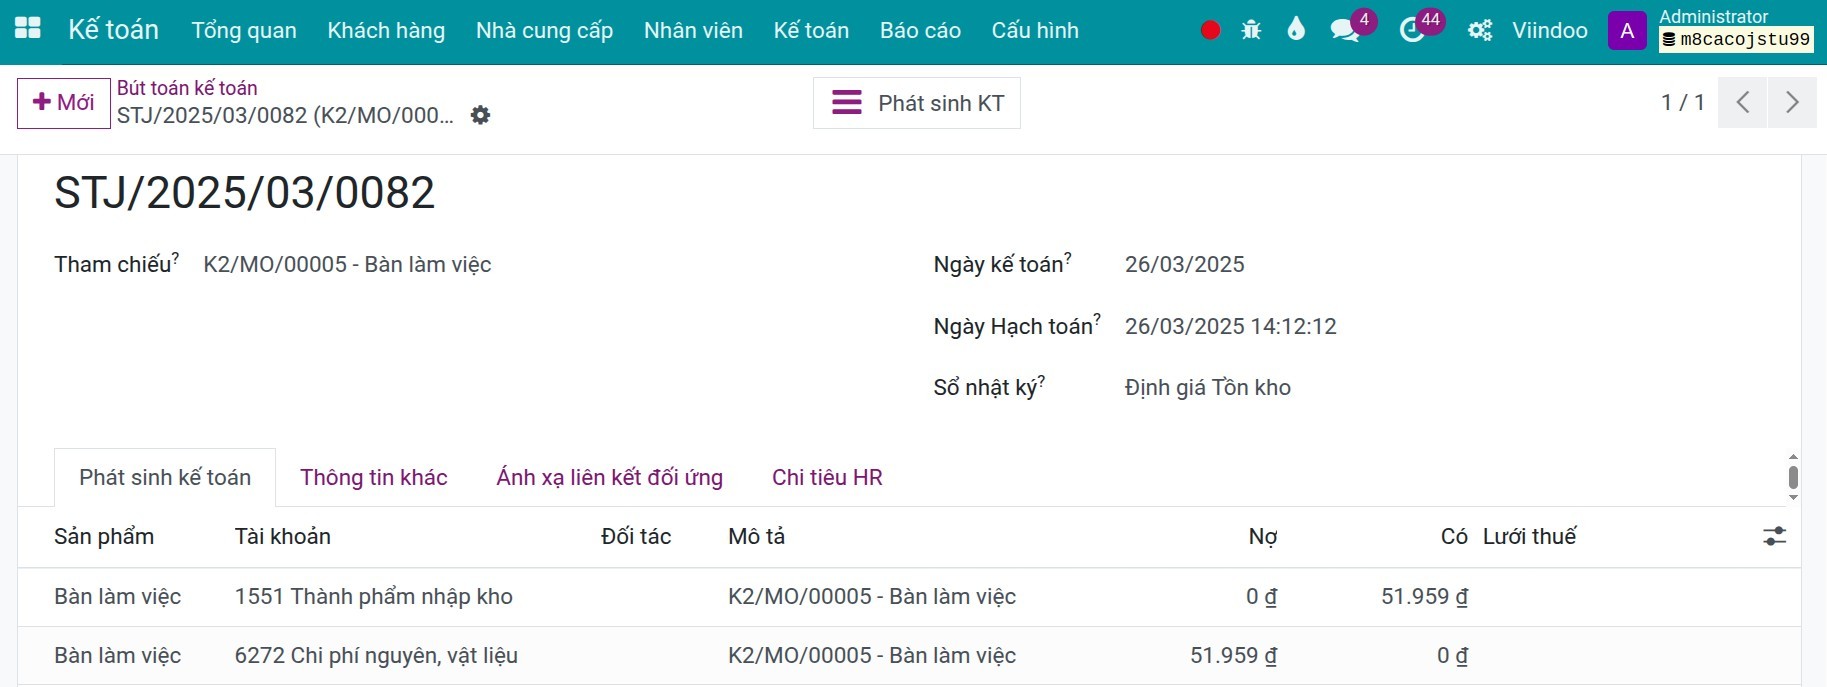Switch to the Thông tin khác tab

[374, 477]
